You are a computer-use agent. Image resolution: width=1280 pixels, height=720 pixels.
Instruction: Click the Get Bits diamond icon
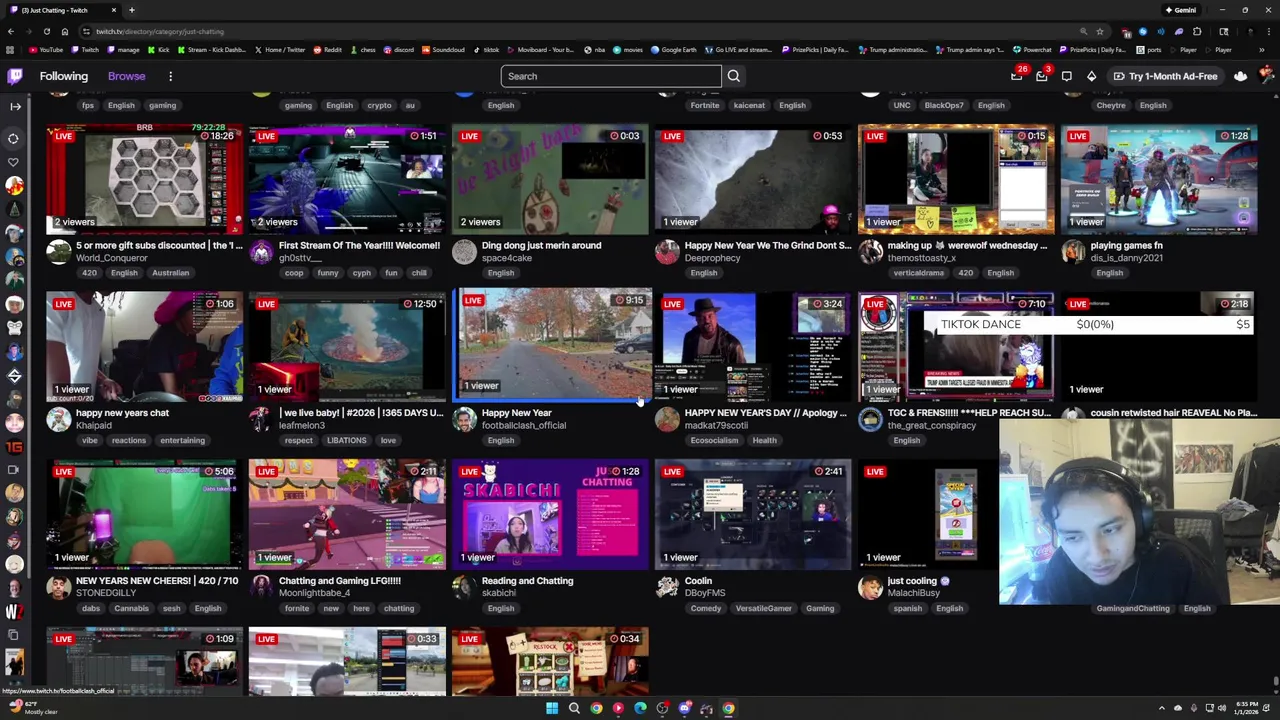coord(1091,76)
